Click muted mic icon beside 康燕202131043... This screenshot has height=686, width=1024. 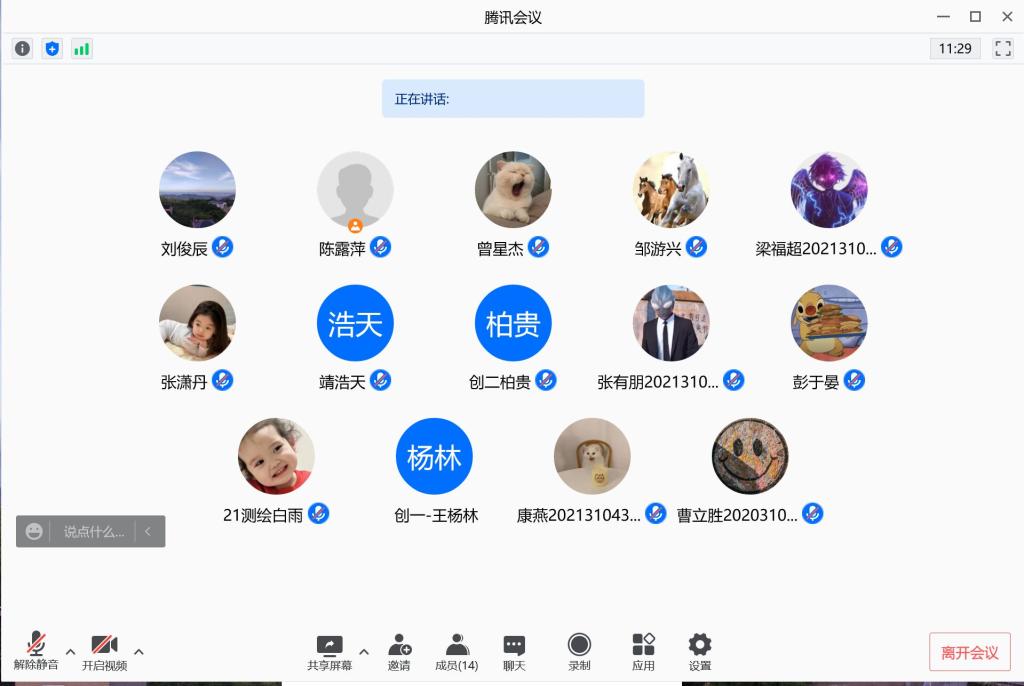point(656,514)
